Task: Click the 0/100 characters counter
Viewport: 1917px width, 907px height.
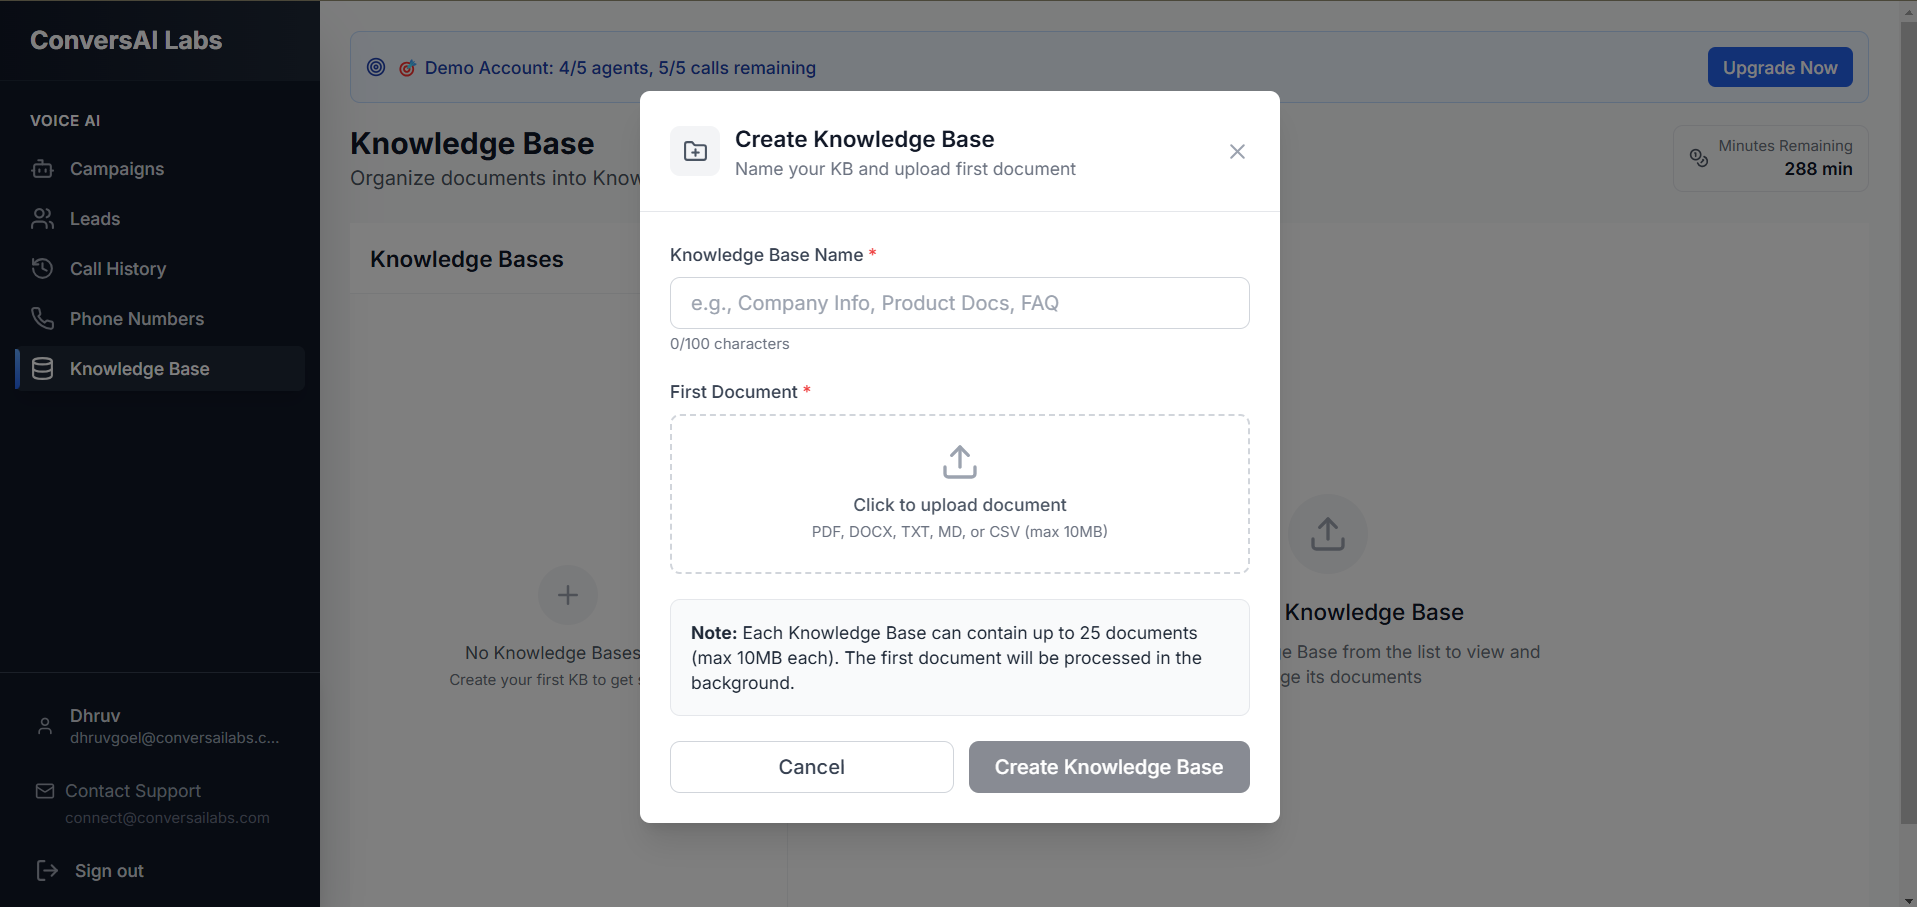Action: click(730, 344)
